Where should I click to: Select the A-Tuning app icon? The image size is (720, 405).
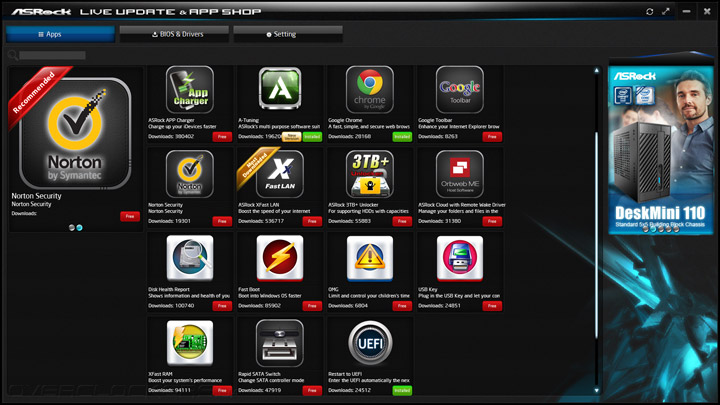(x=280, y=89)
